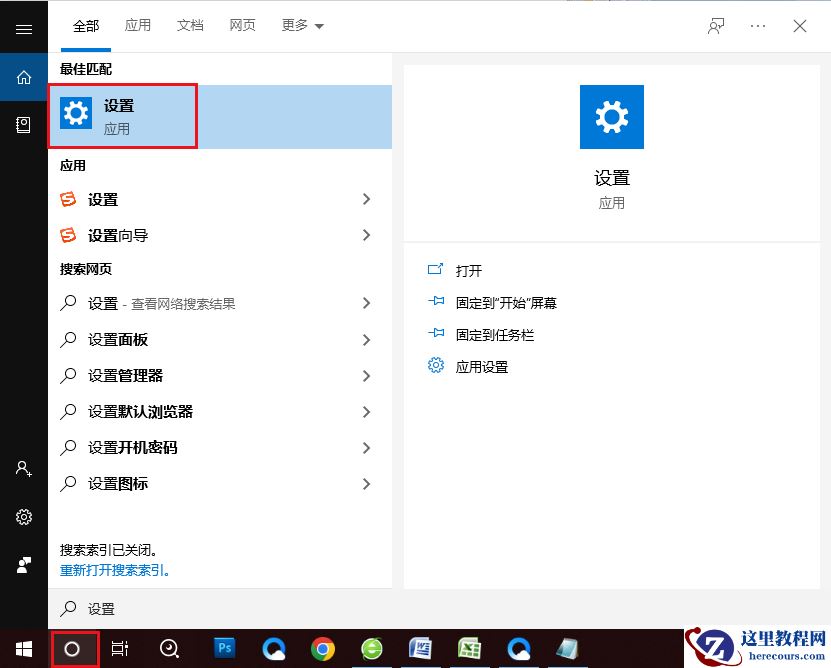Open Task View on the taskbar
831x668 pixels.
click(x=120, y=649)
